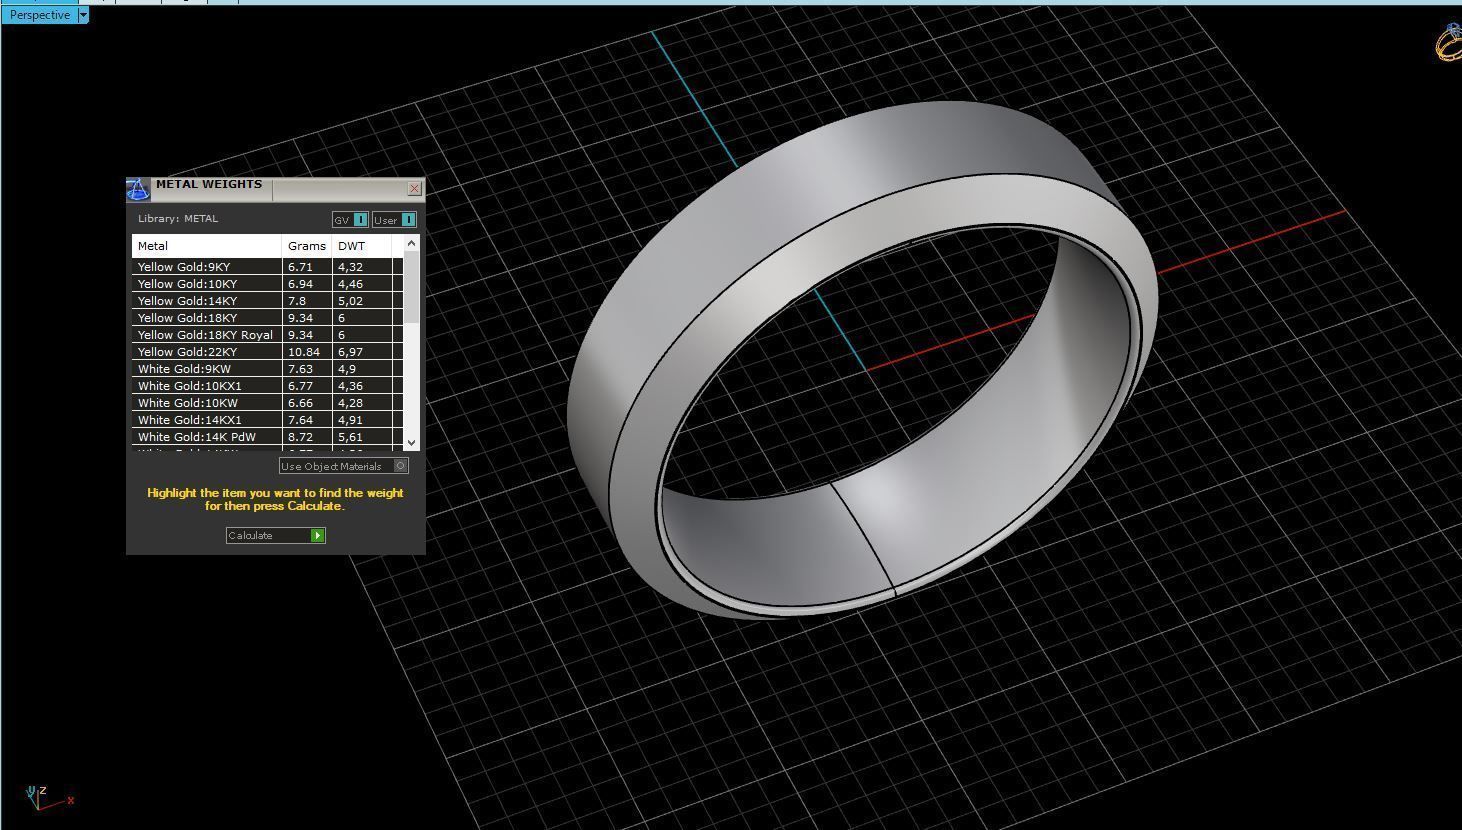Viewport: 1462px width, 830px height.
Task: Select the White Gold:10KW row
Action: tap(267, 403)
